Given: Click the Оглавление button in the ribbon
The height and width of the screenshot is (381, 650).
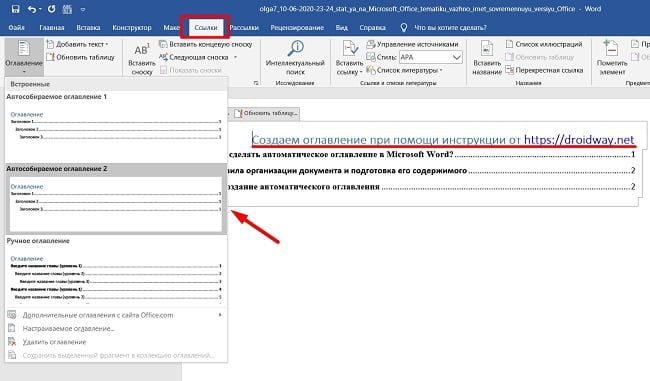Looking at the screenshot, I should (24, 57).
